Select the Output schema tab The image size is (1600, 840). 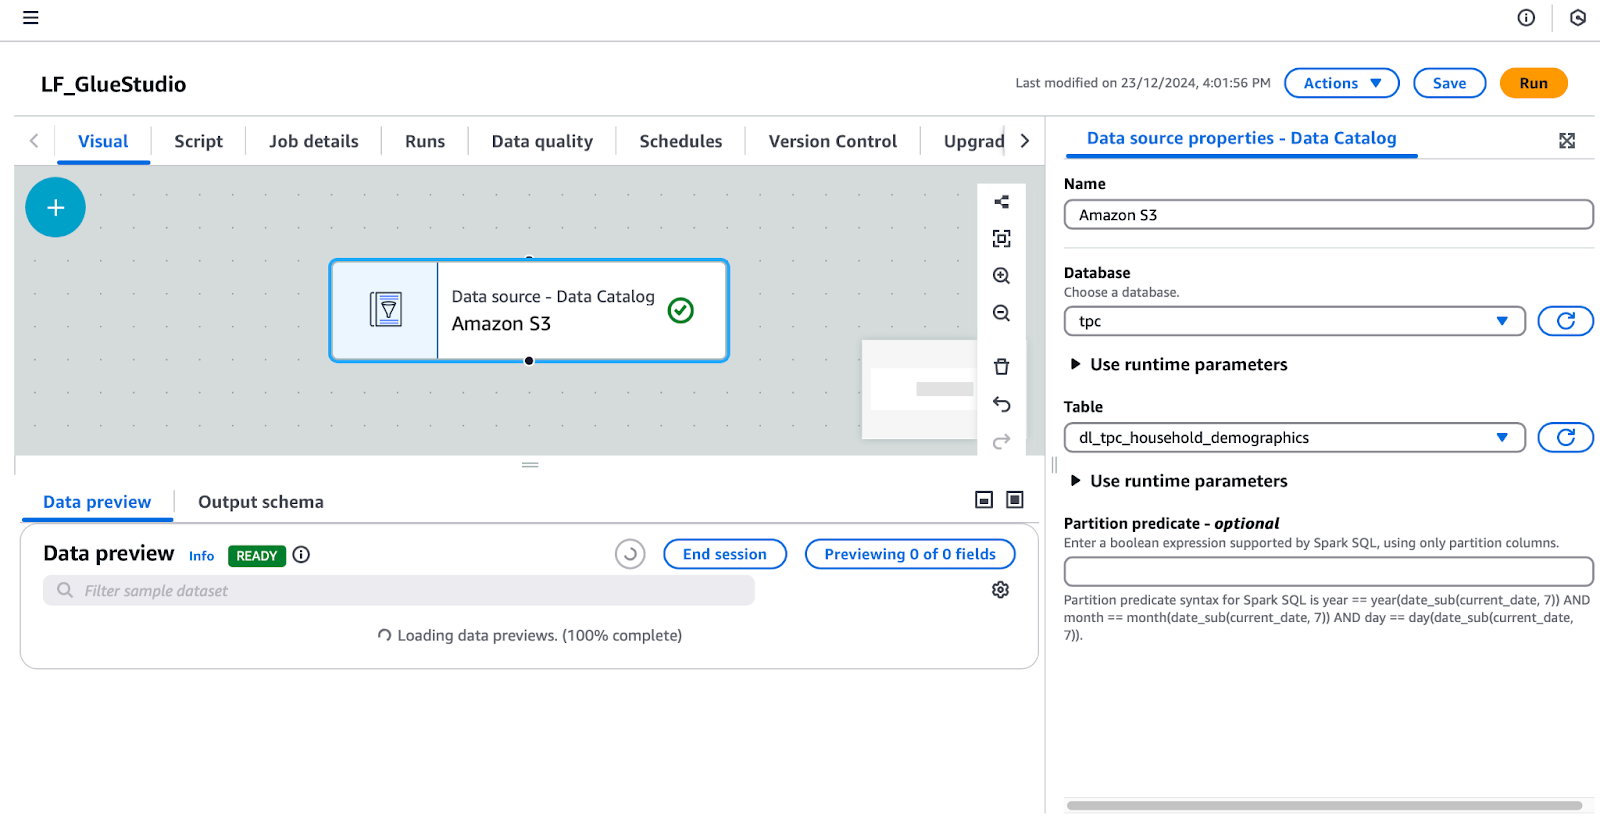(x=261, y=502)
